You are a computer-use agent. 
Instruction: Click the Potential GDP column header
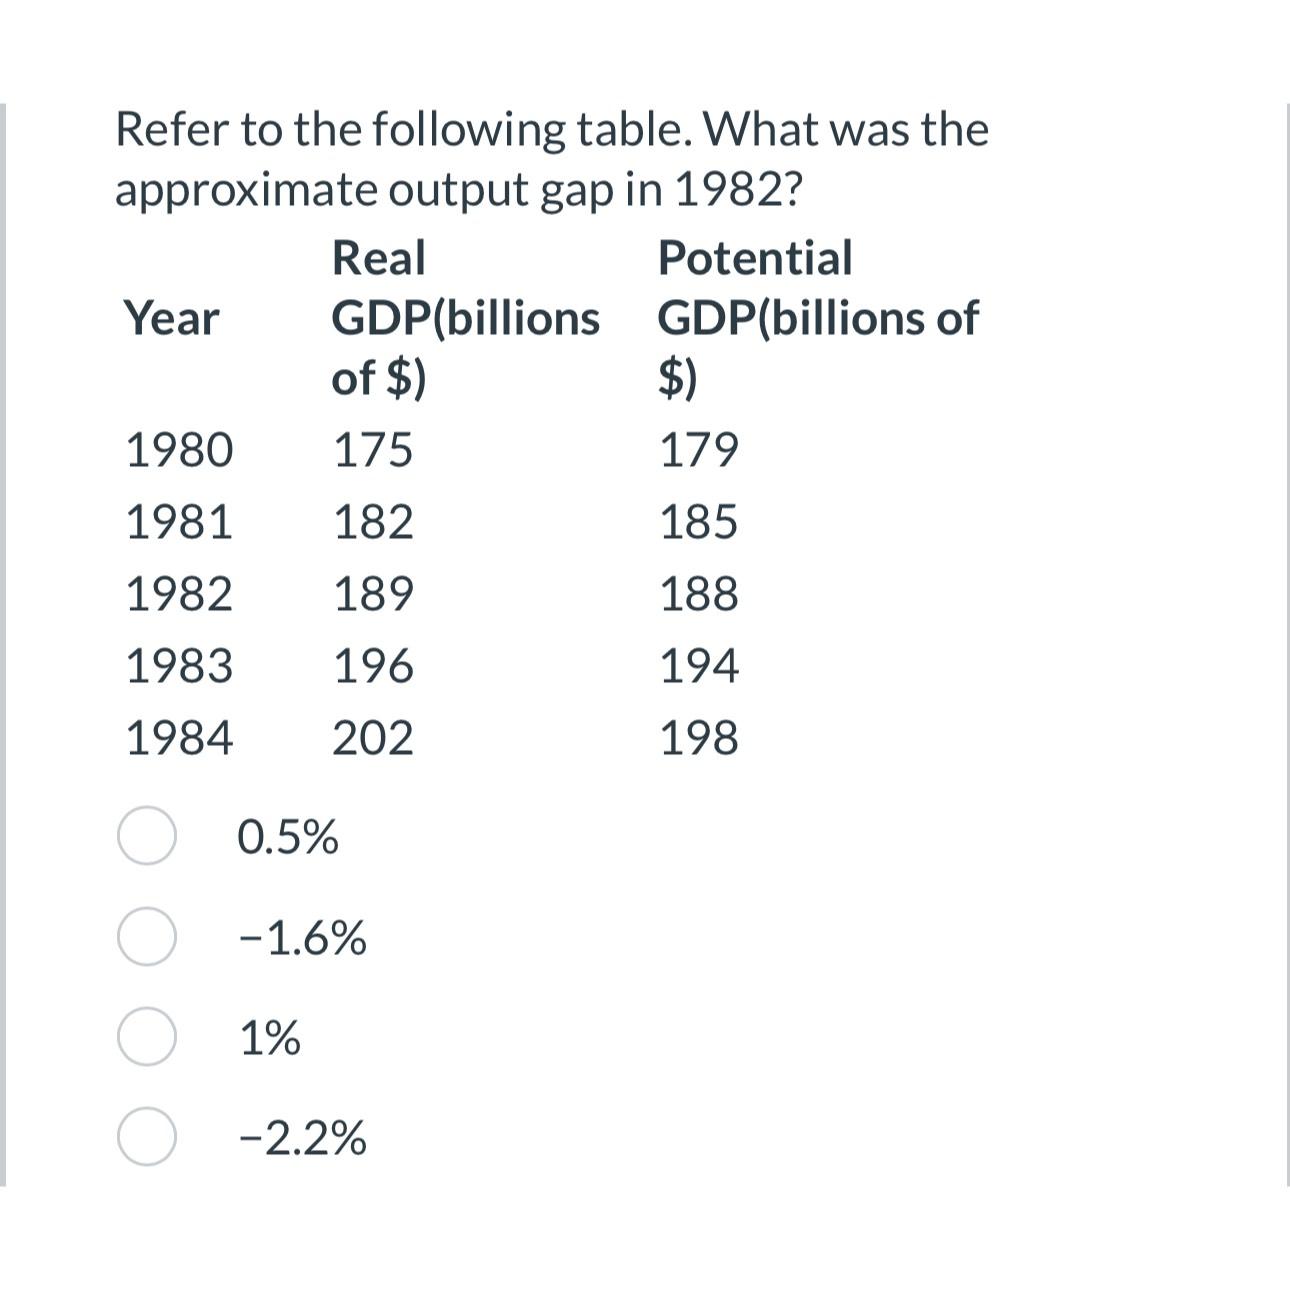click(x=818, y=318)
